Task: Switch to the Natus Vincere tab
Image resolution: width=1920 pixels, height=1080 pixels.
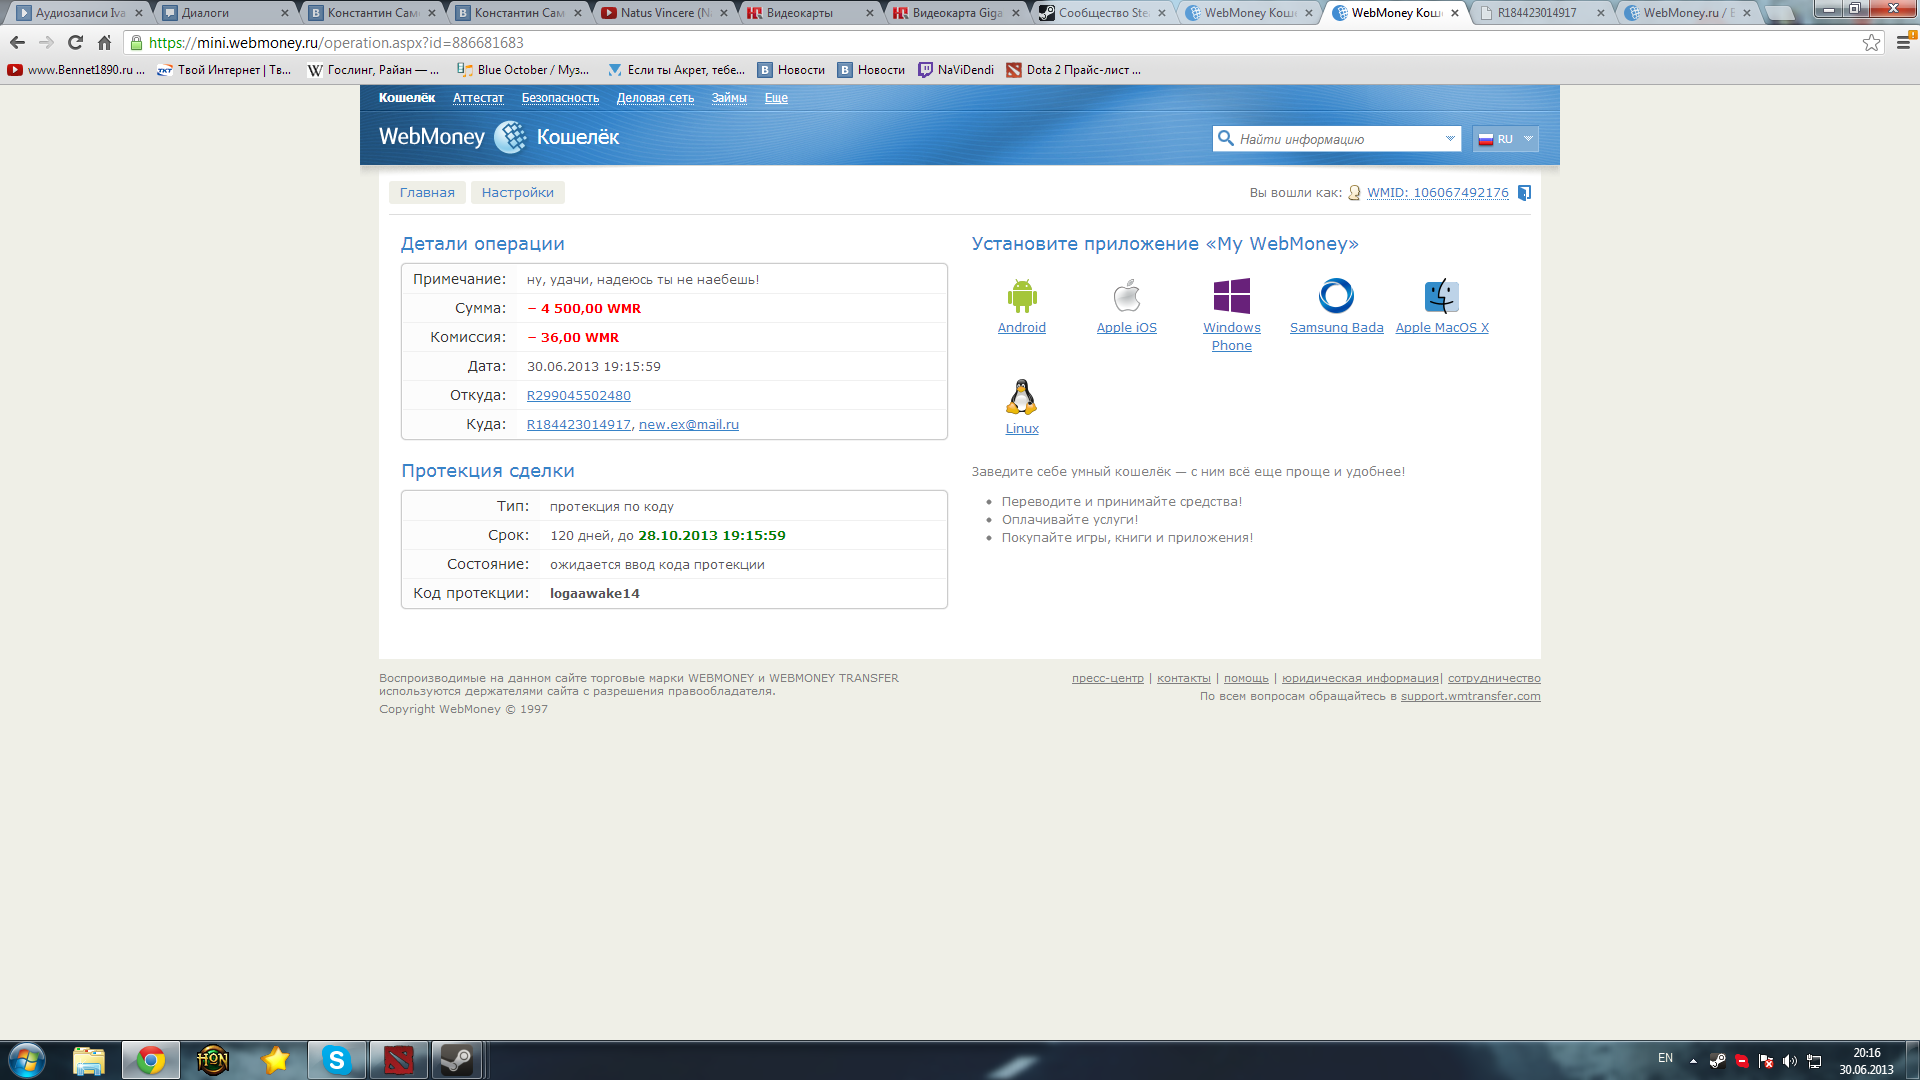Action: tap(666, 13)
